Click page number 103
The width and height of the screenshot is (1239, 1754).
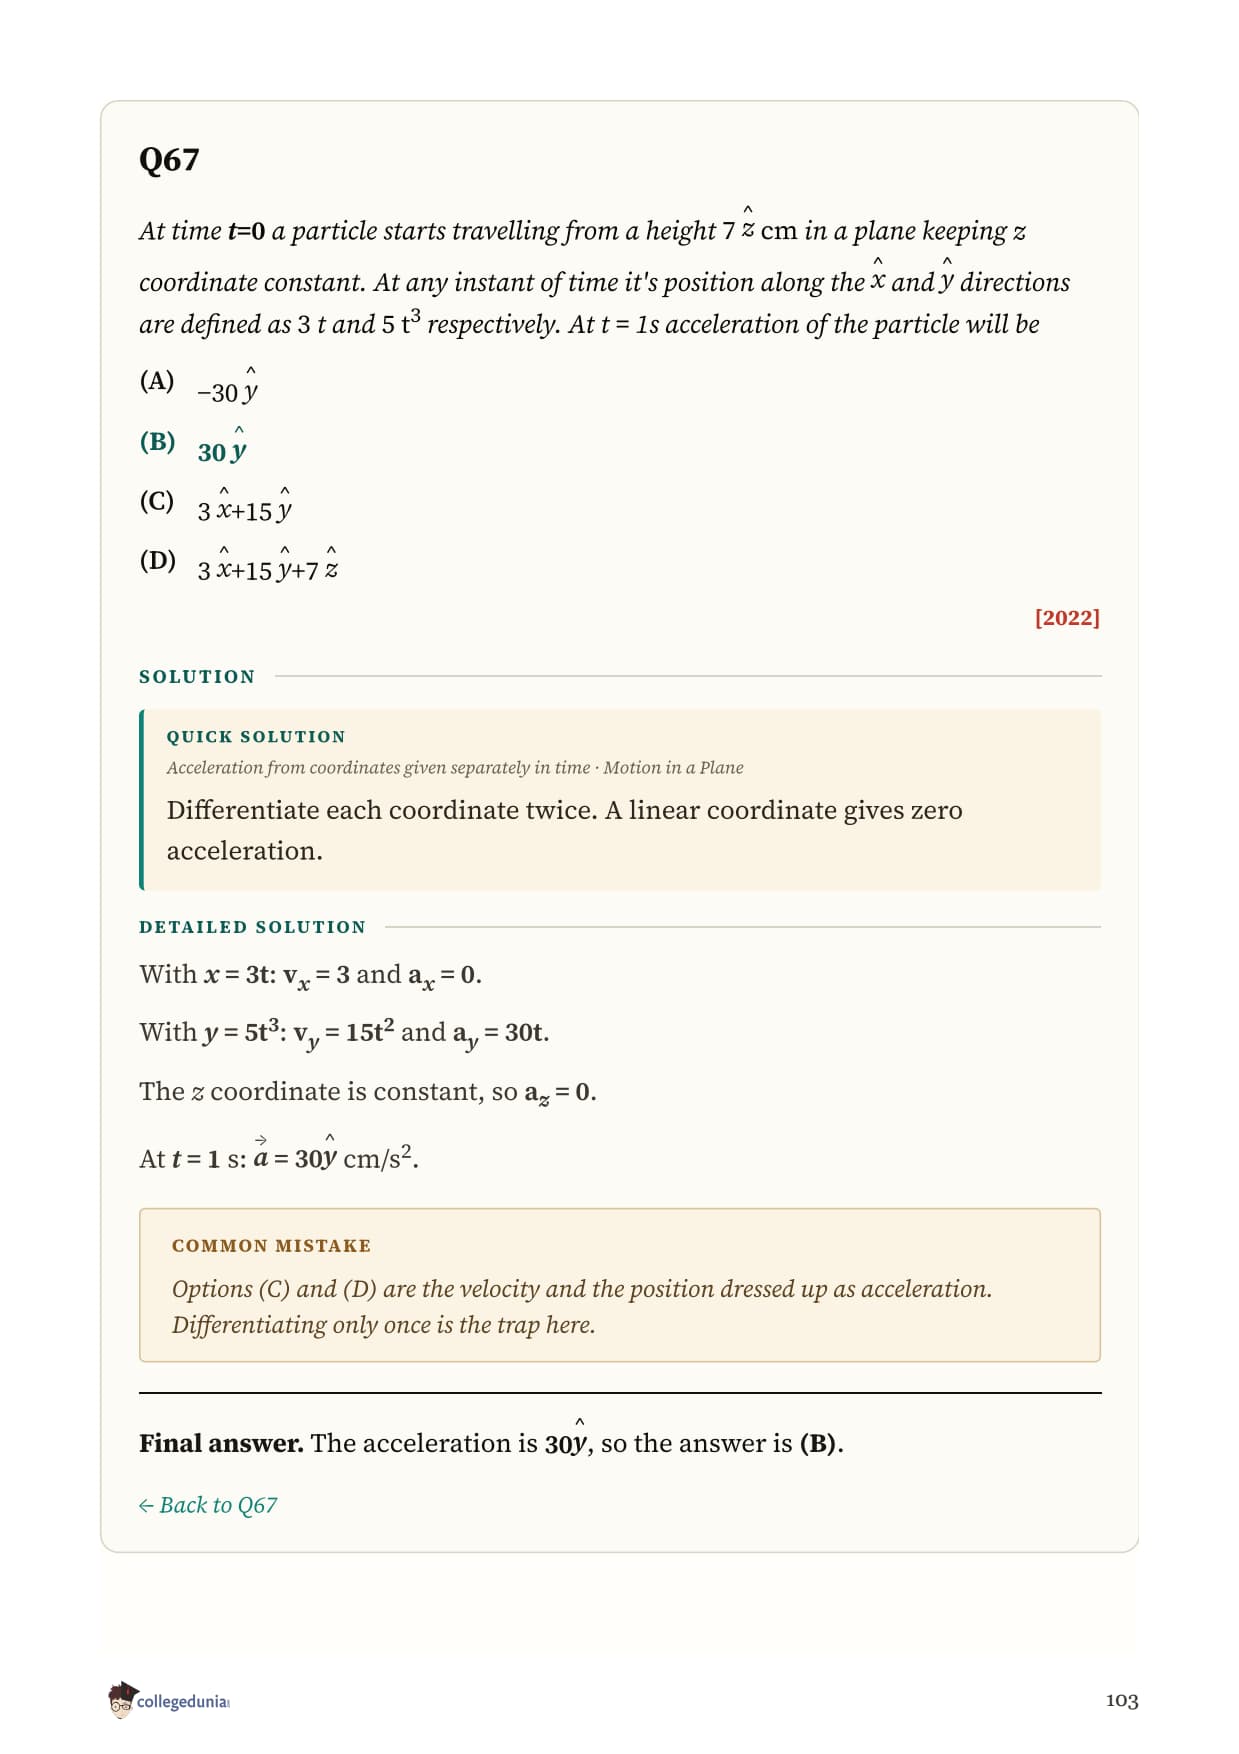(x=1122, y=1700)
